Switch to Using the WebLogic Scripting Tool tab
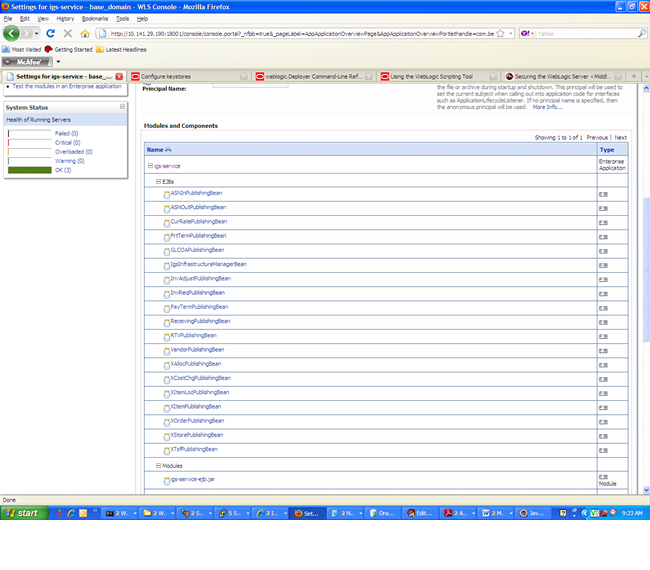650x570 pixels. (x=439, y=76)
